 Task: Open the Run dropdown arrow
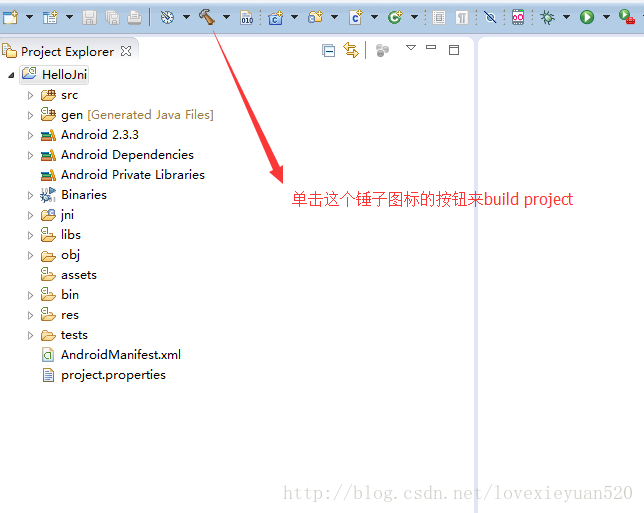[x=606, y=17]
